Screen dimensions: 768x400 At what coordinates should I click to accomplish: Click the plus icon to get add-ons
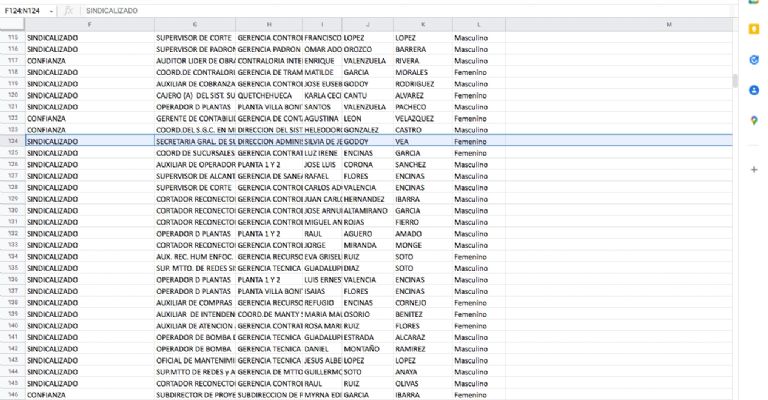coord(753,170)
